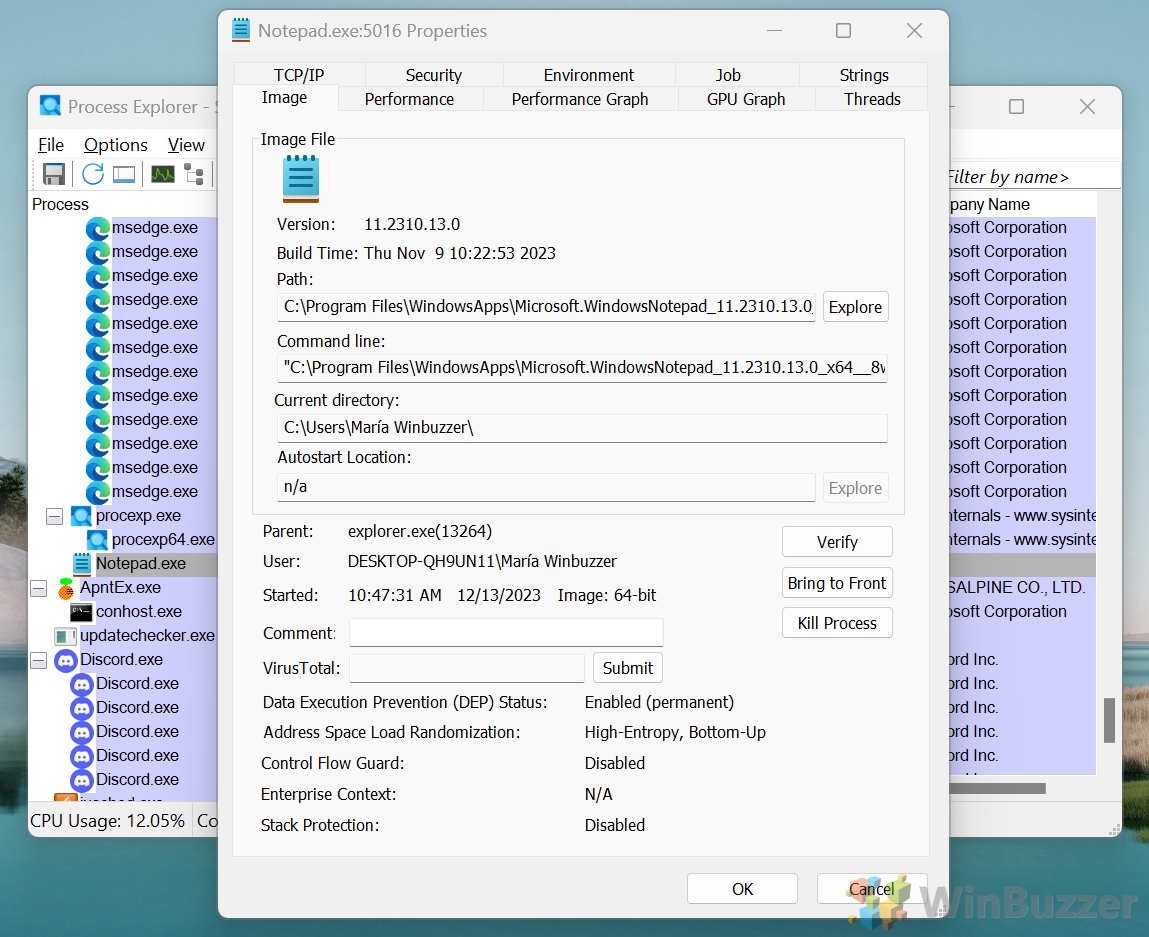This screenshot has height=937, width=1149.
Task: Open the System Information graph icon
Action: click(163, 174)
